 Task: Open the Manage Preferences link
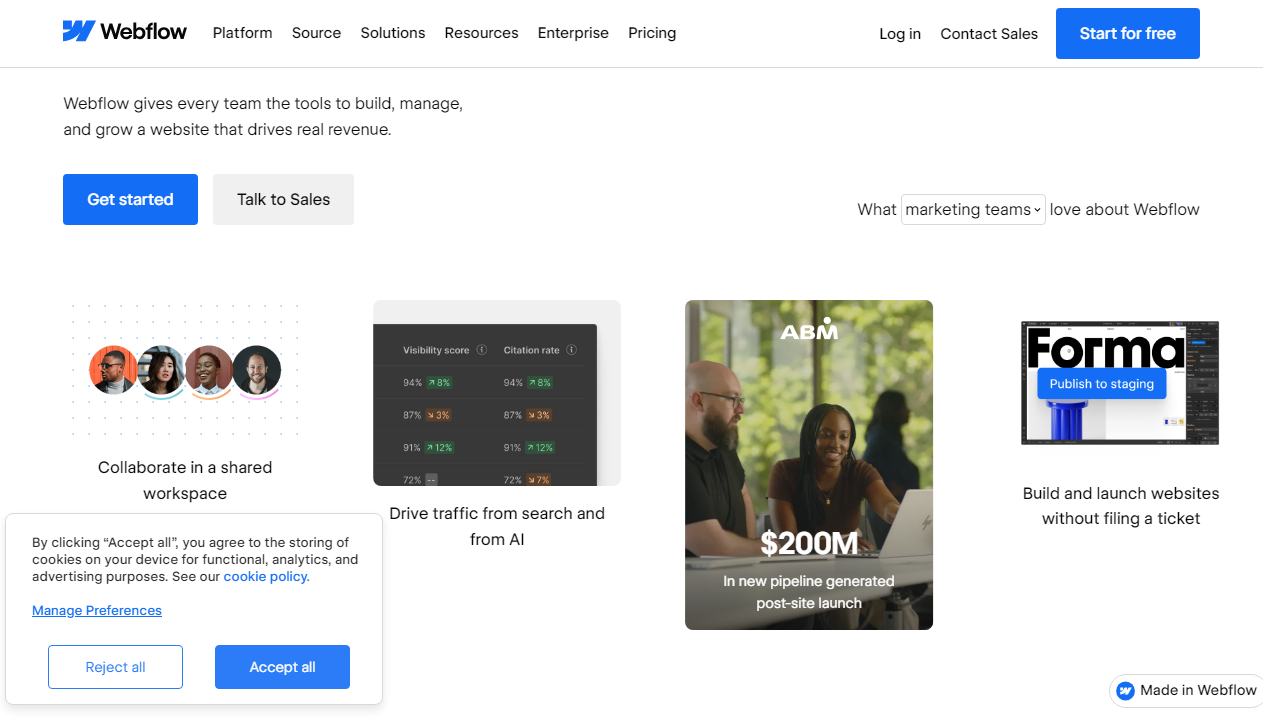pyautogui.click(x=97, y=610)
